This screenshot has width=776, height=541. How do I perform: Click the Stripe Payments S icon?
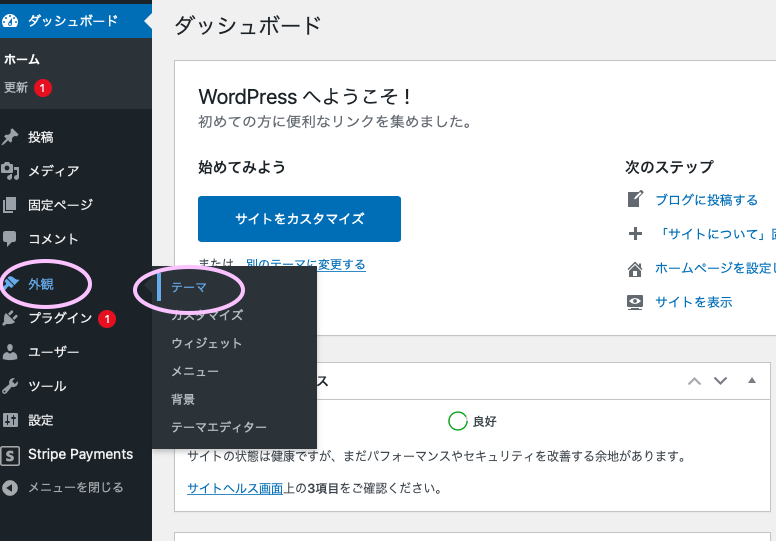pos(11,455)
